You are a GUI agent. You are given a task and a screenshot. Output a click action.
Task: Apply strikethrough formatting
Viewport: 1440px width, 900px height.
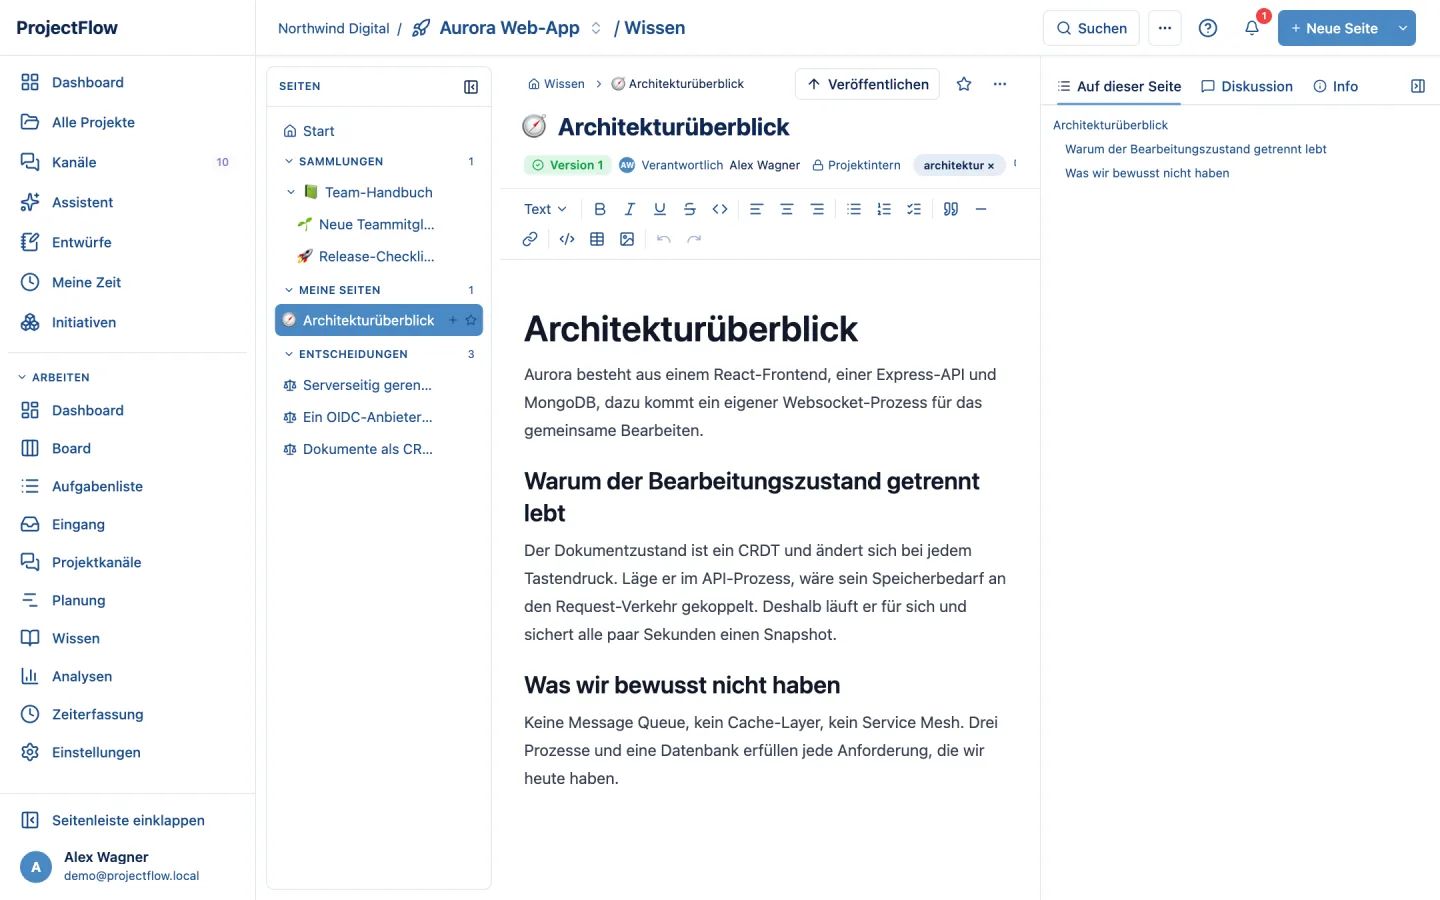tap(690, 209)
